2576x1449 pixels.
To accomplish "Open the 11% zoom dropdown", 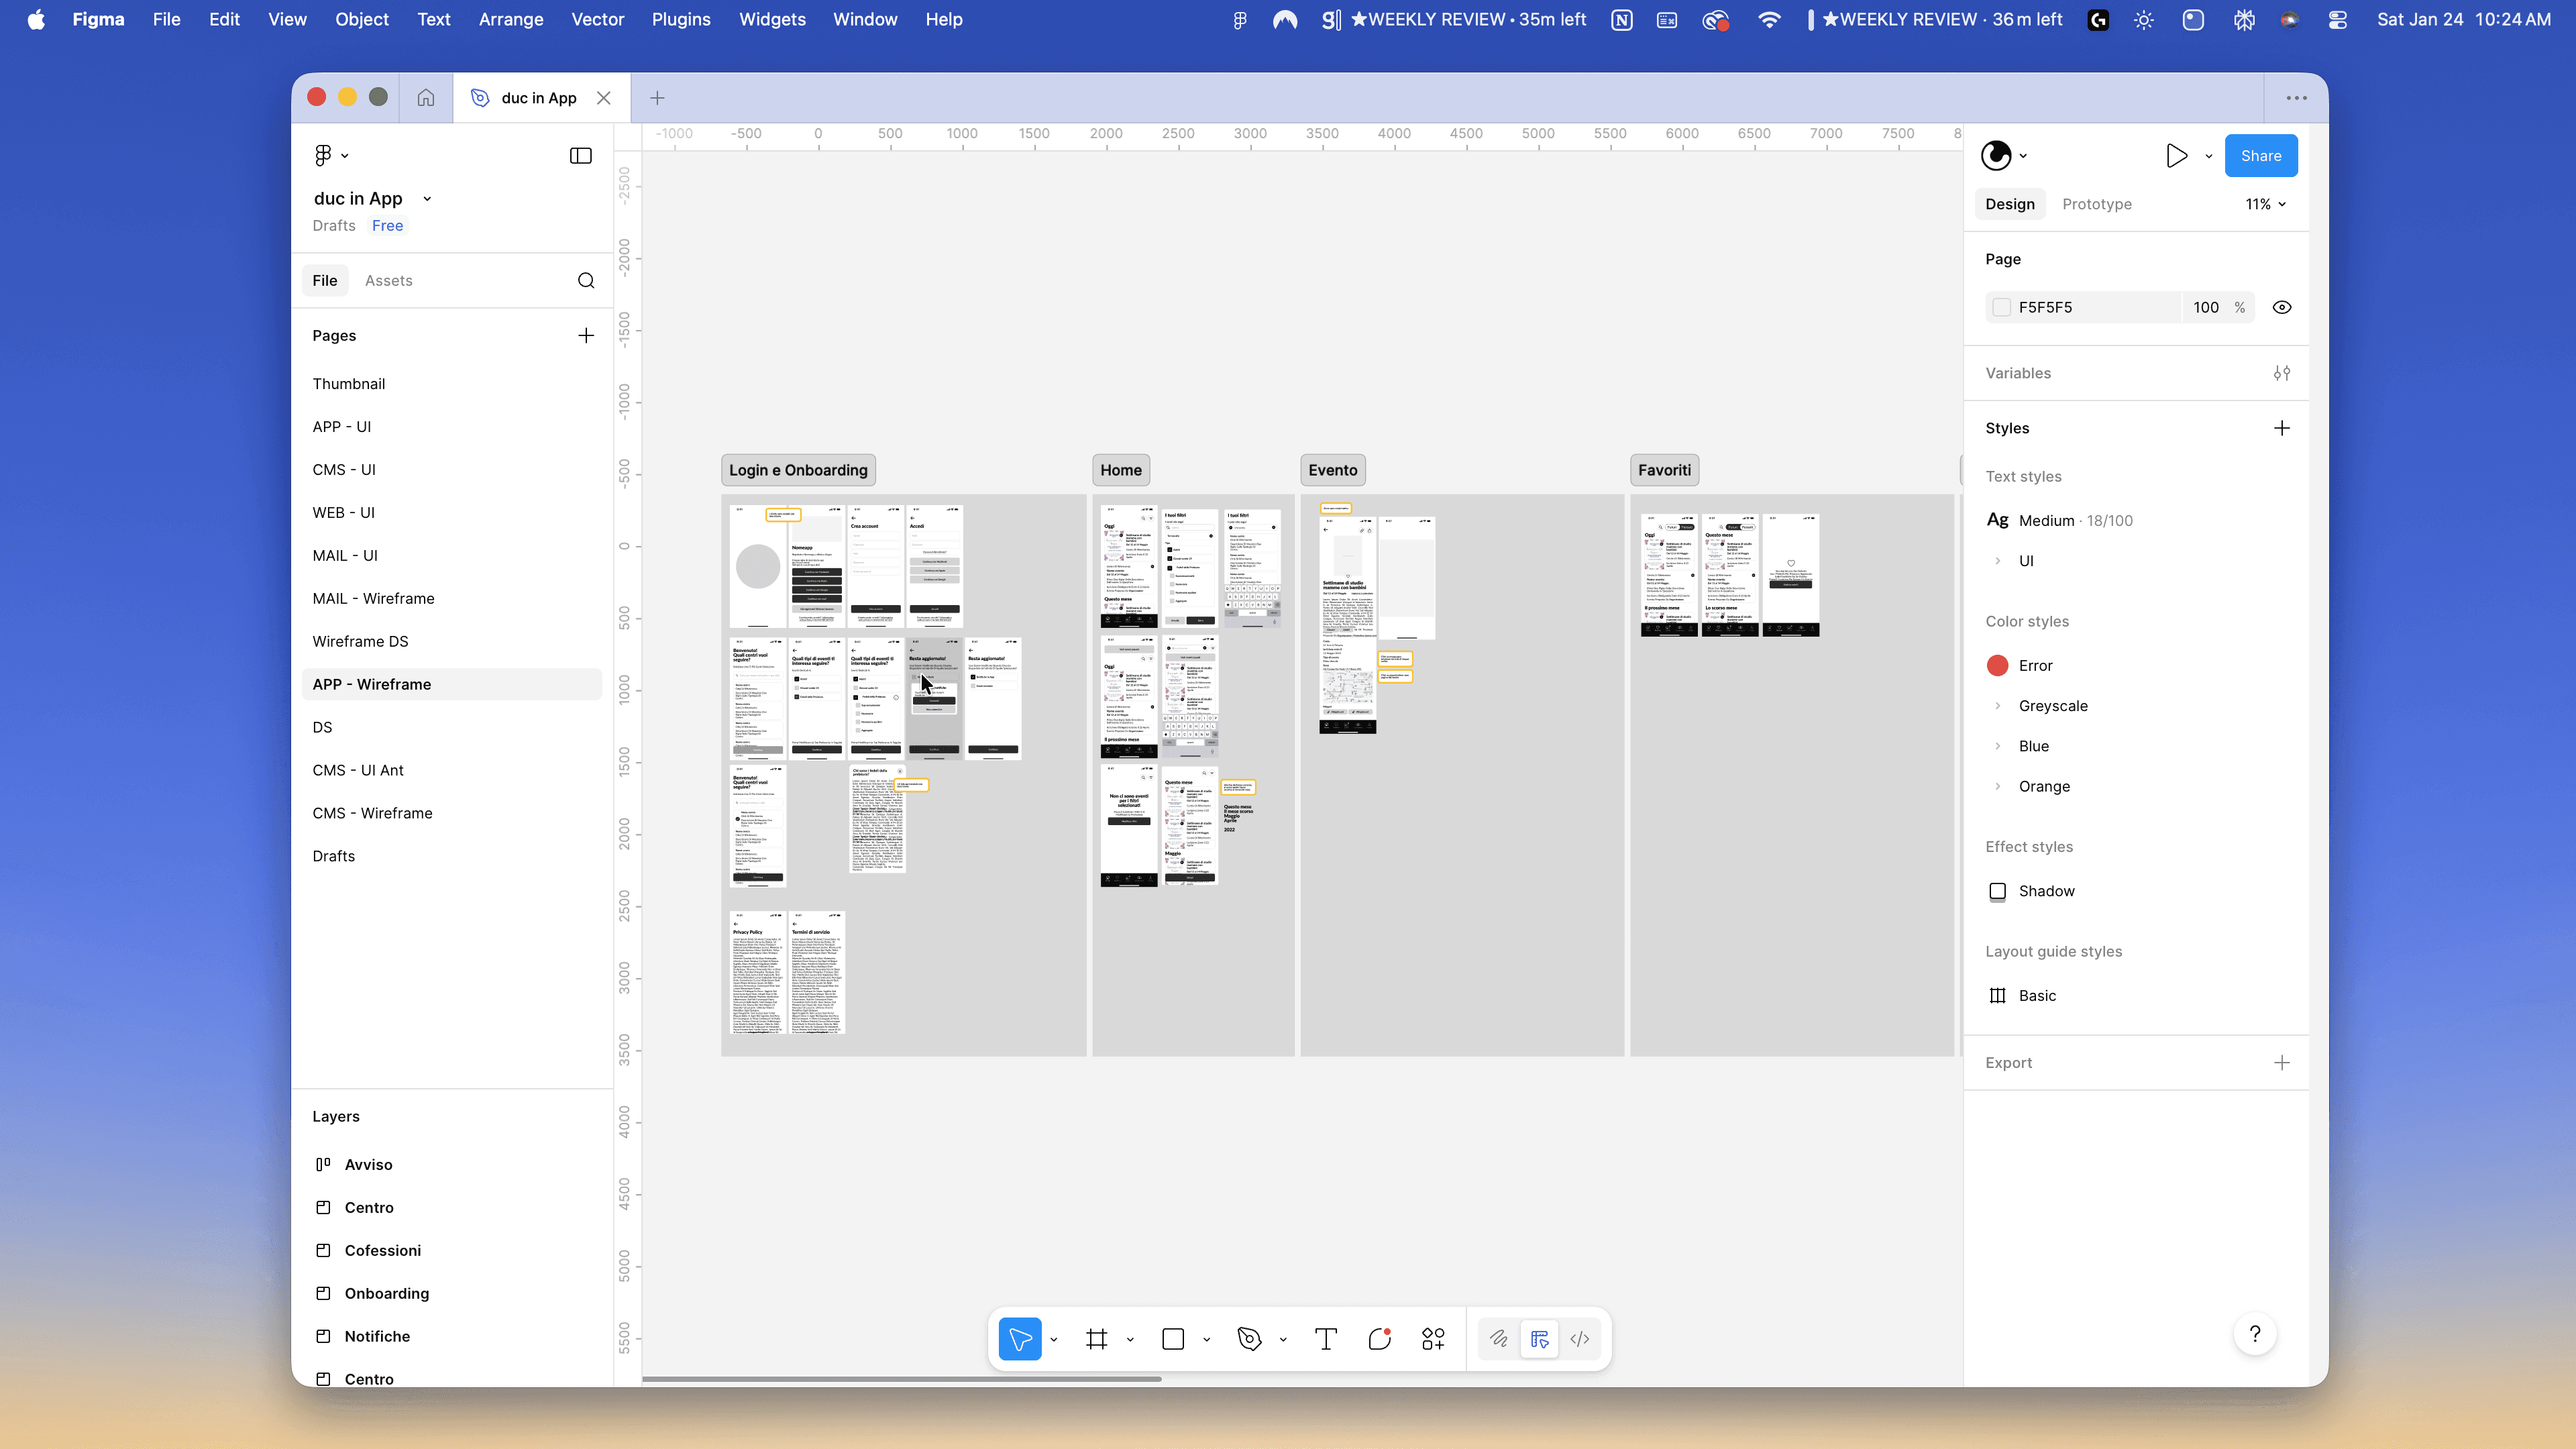I will pyautogui.click(x=2265, y=204).
